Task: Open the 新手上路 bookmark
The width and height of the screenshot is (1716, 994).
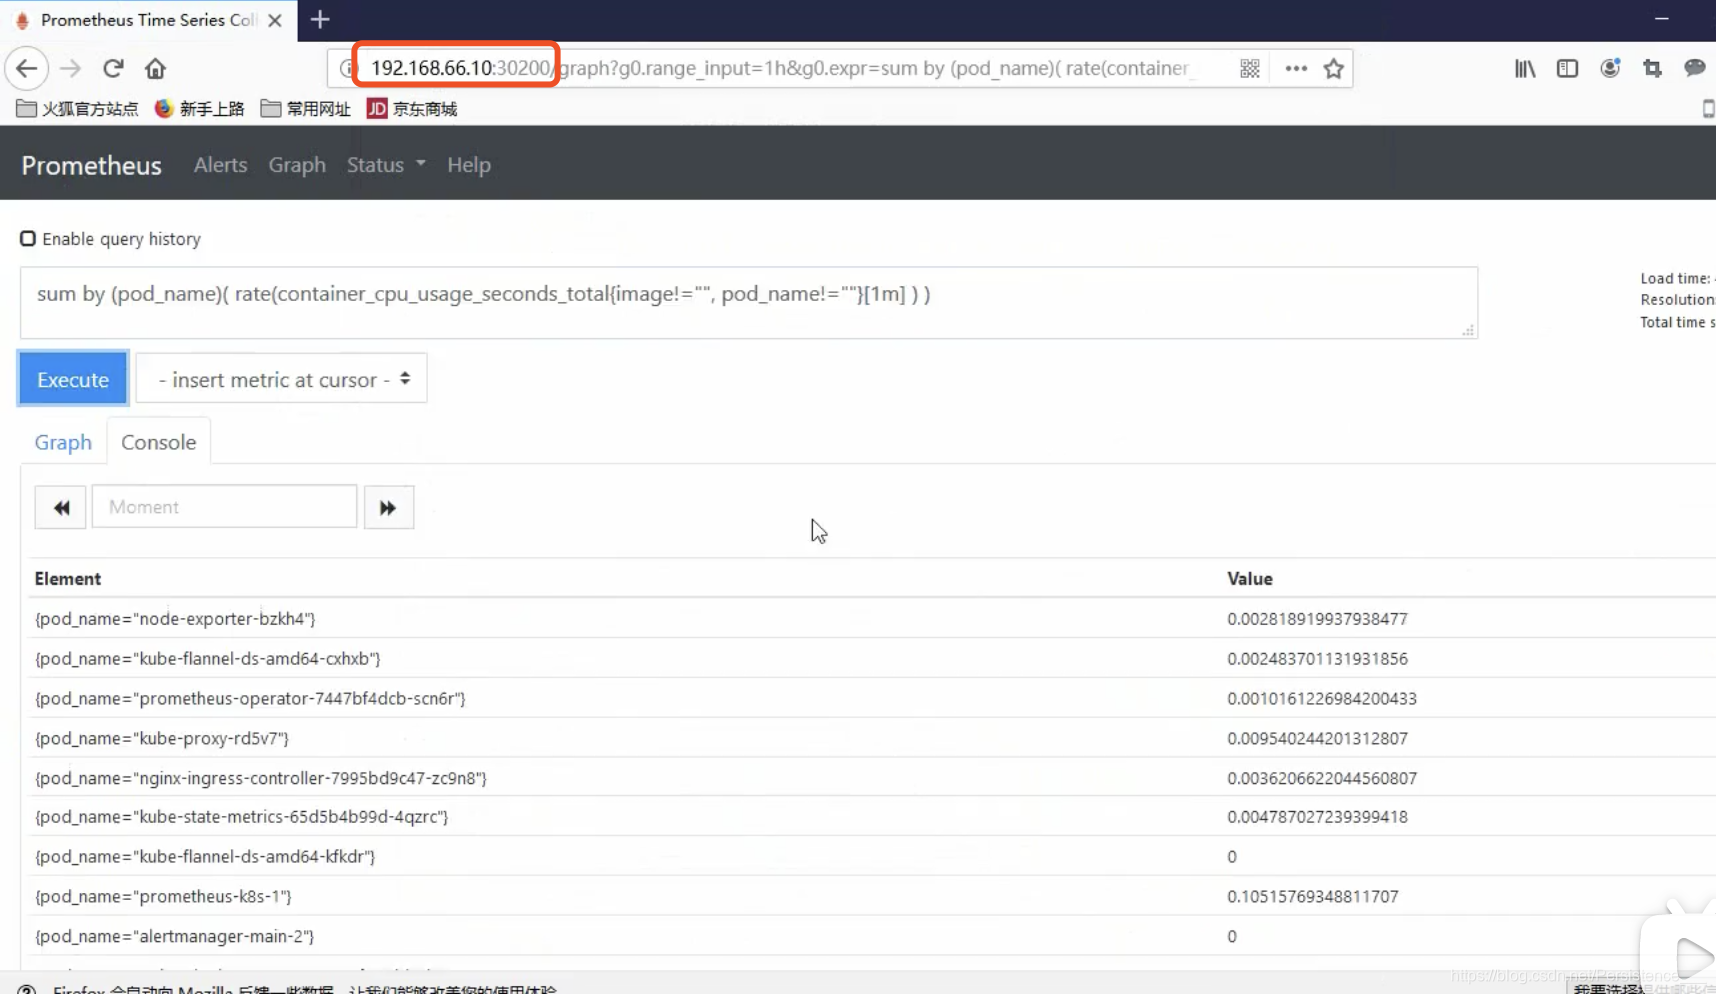Action: [200, 109]
